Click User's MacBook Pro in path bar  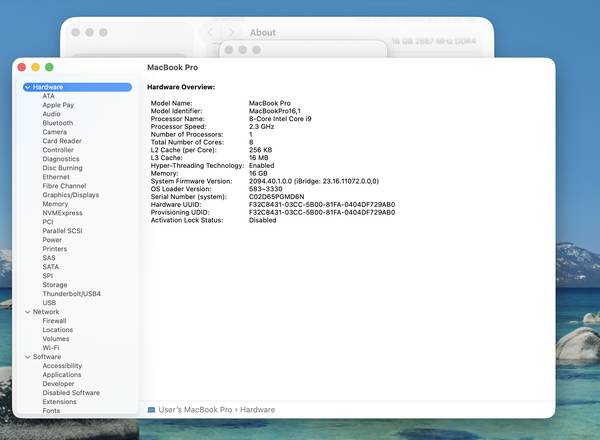pyautogui.click(x=196, y=410)
